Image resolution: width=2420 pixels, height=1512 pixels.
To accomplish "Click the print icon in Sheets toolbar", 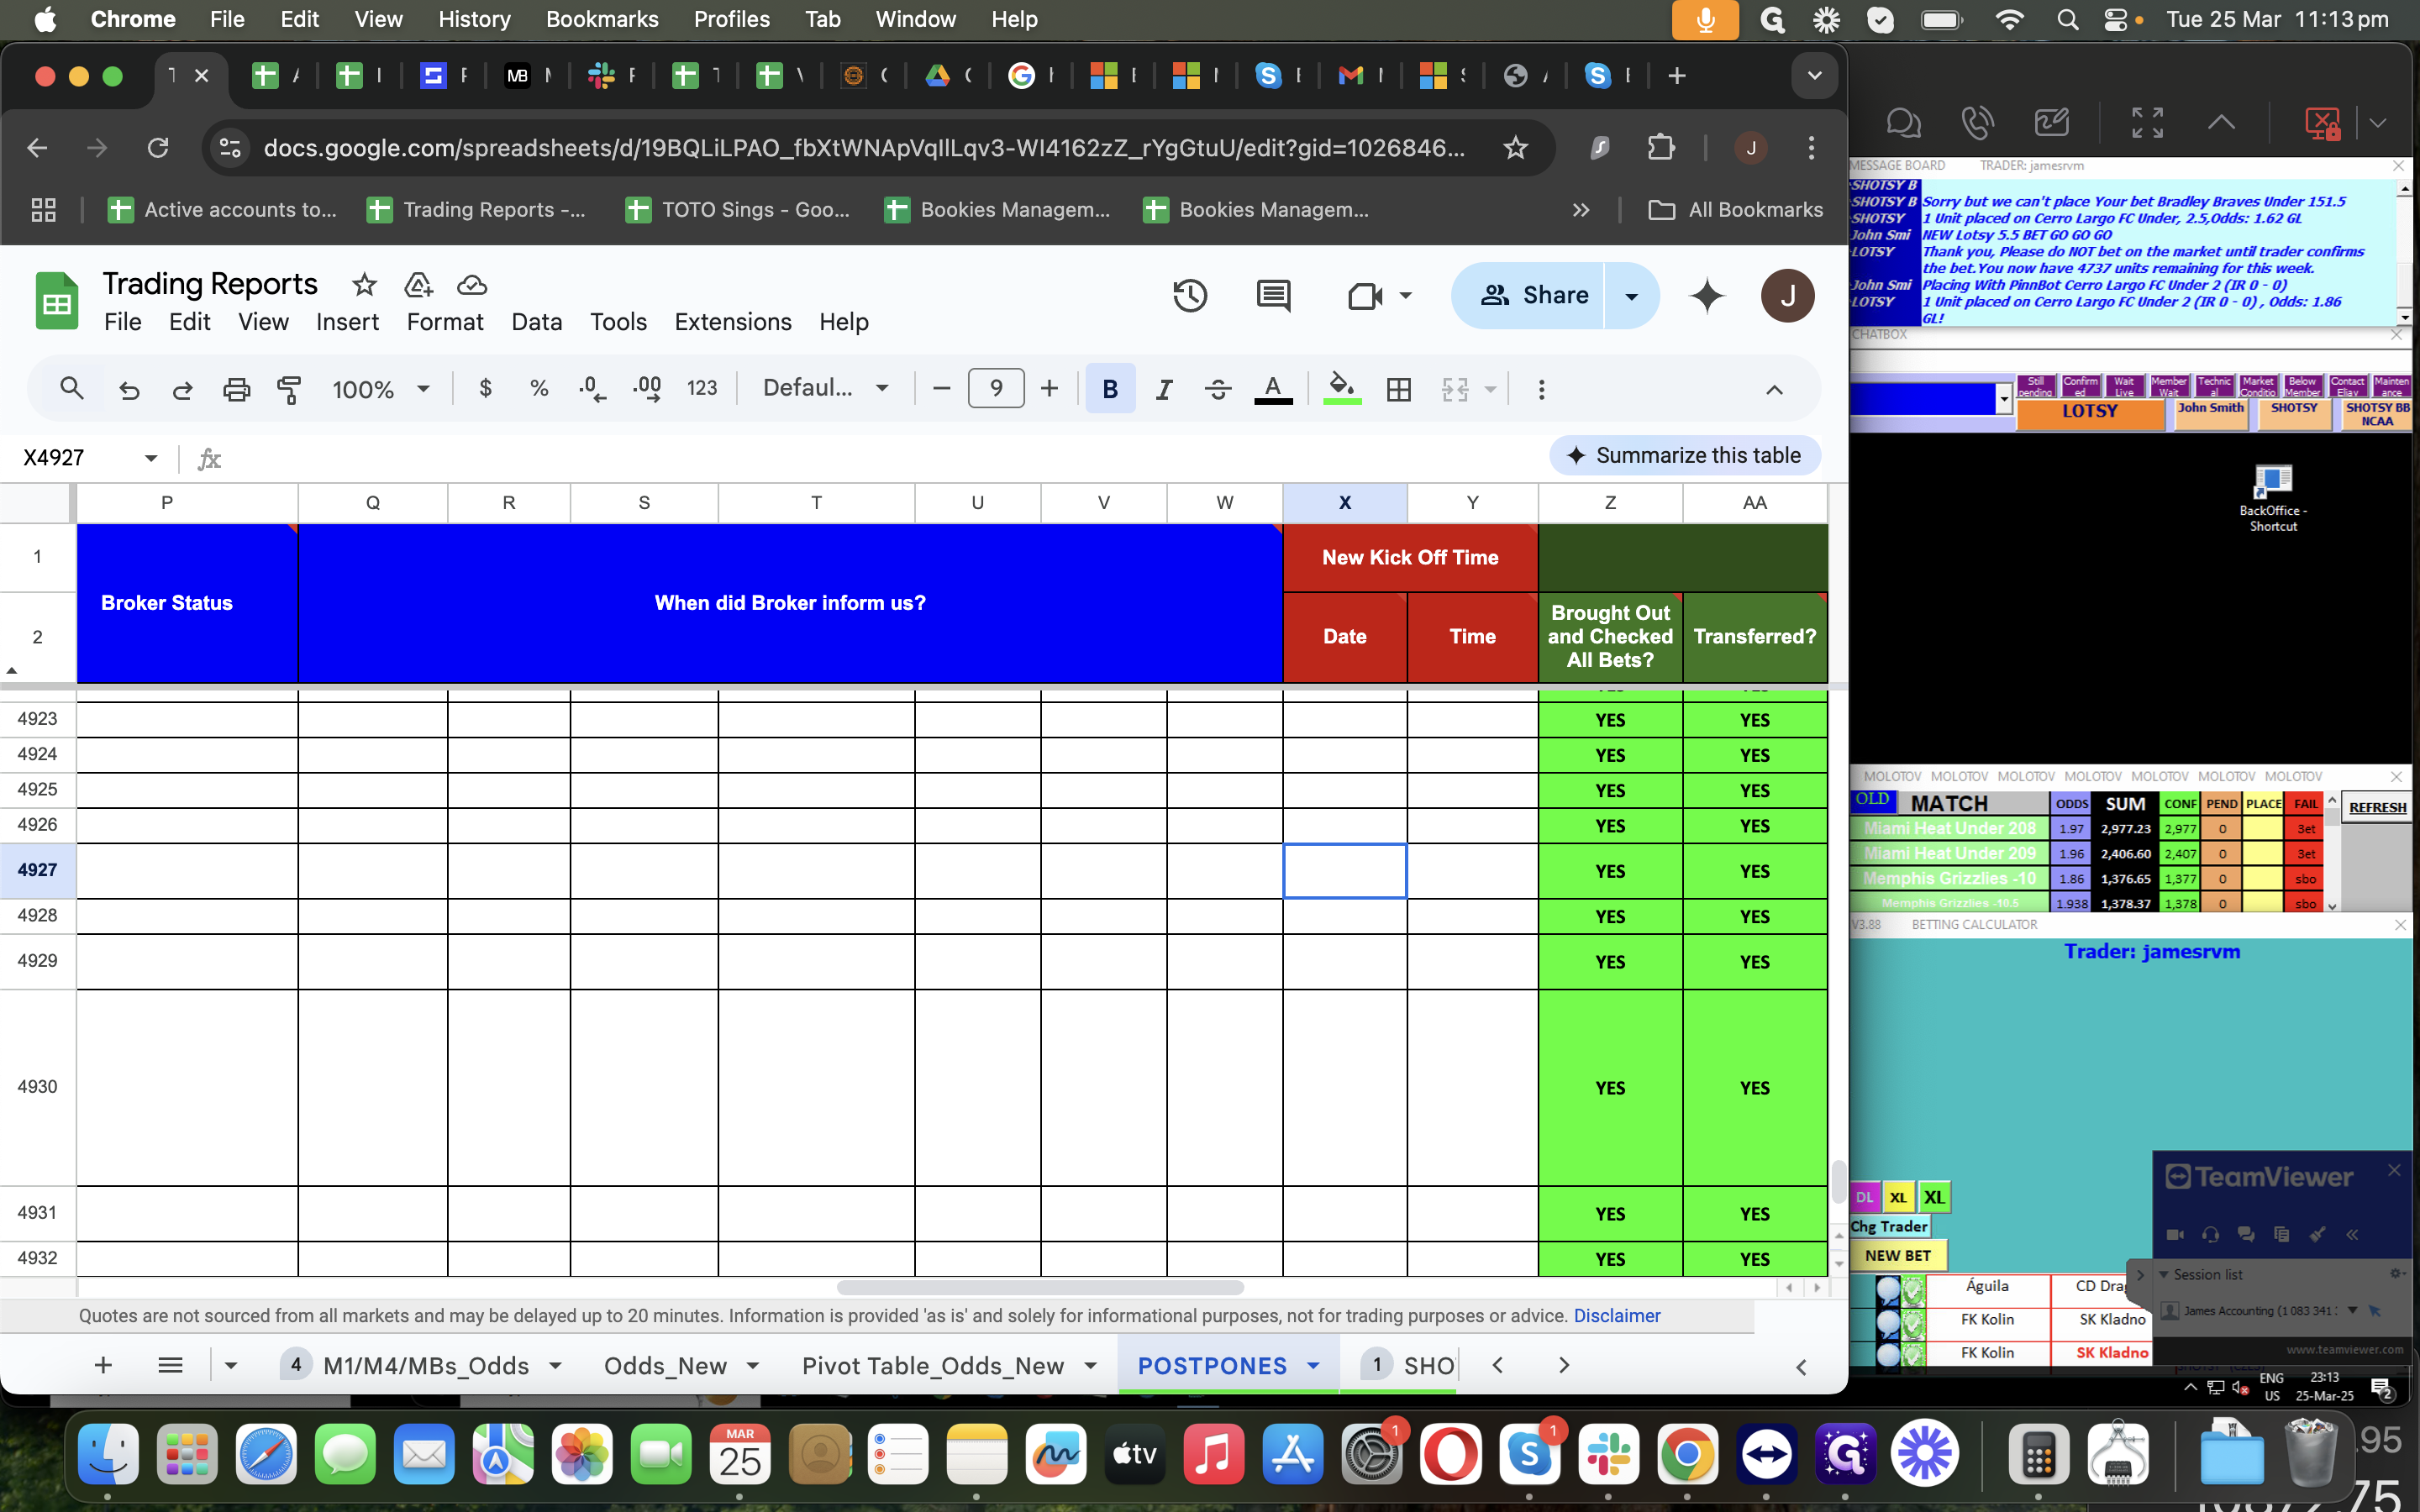I will pyautogui.click(x=236, y=389).
